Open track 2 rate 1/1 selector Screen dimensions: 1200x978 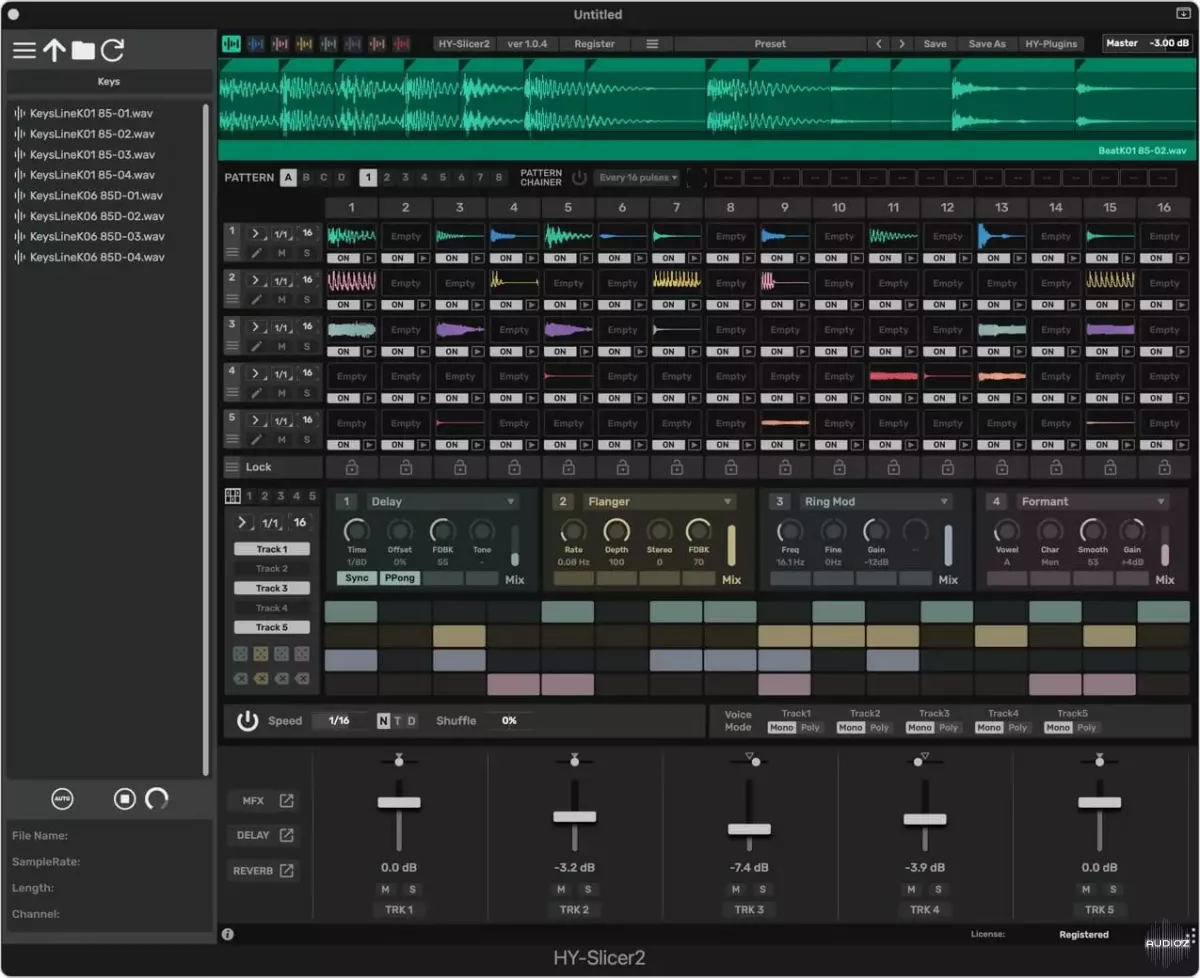[282, 280]
